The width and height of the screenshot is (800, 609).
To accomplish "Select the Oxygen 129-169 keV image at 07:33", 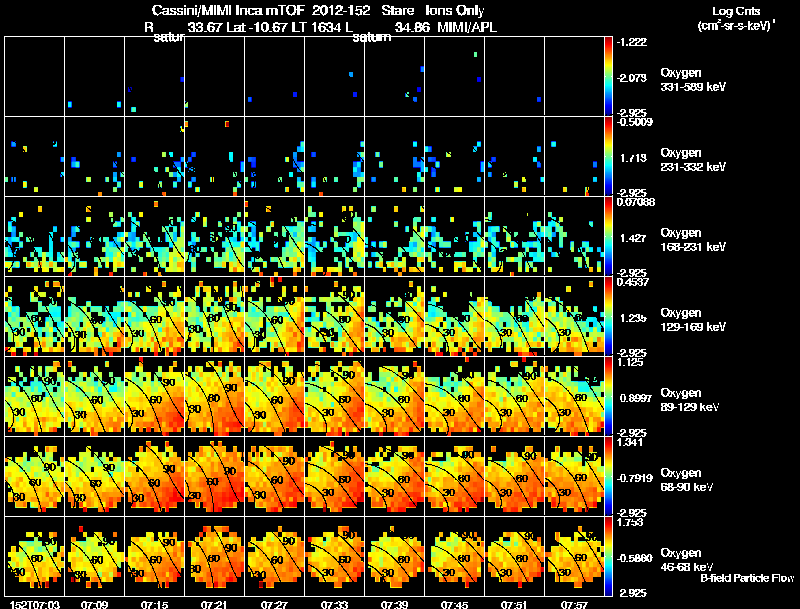I will [335, 316].
